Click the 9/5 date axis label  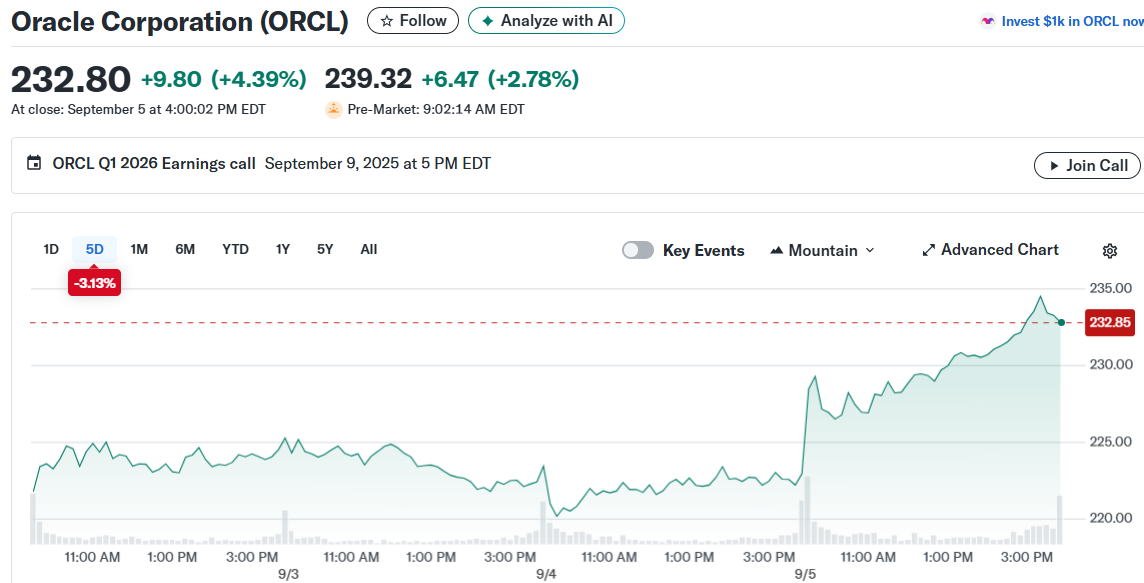[x=805, y=574]
